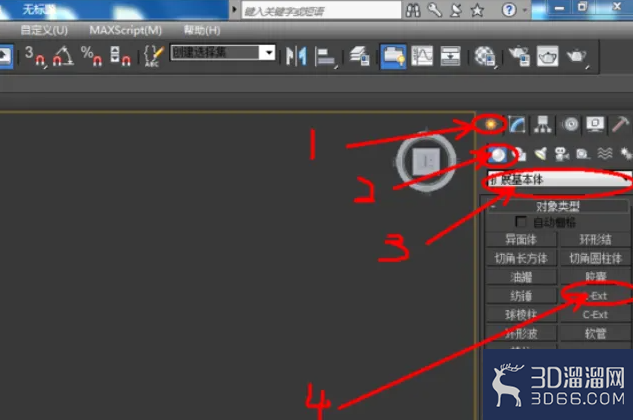This screenshot has width=633, height=420.
Task: Click the 切角长方体 button
Action: pyautogui.click(x=521, y=258)
